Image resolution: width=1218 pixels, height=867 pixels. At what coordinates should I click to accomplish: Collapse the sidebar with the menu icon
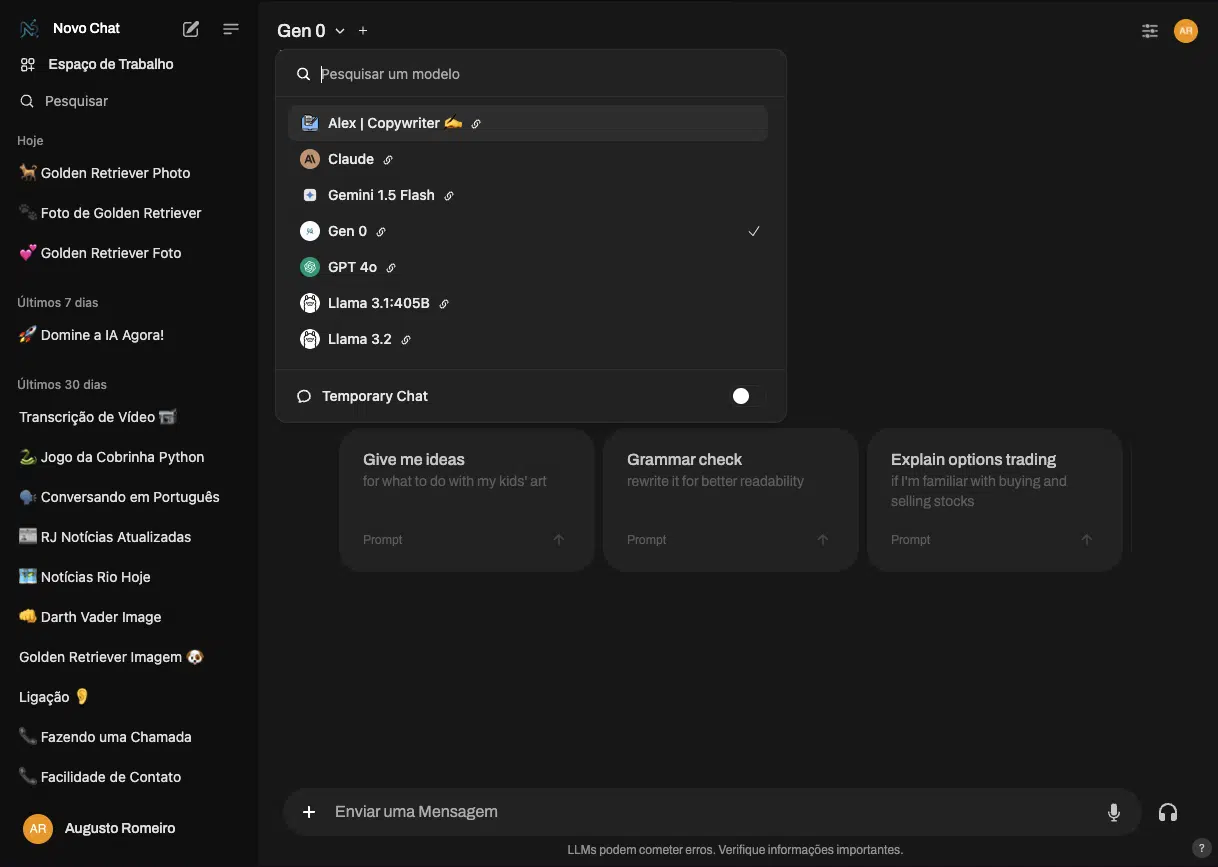click(x=231, y=29)
